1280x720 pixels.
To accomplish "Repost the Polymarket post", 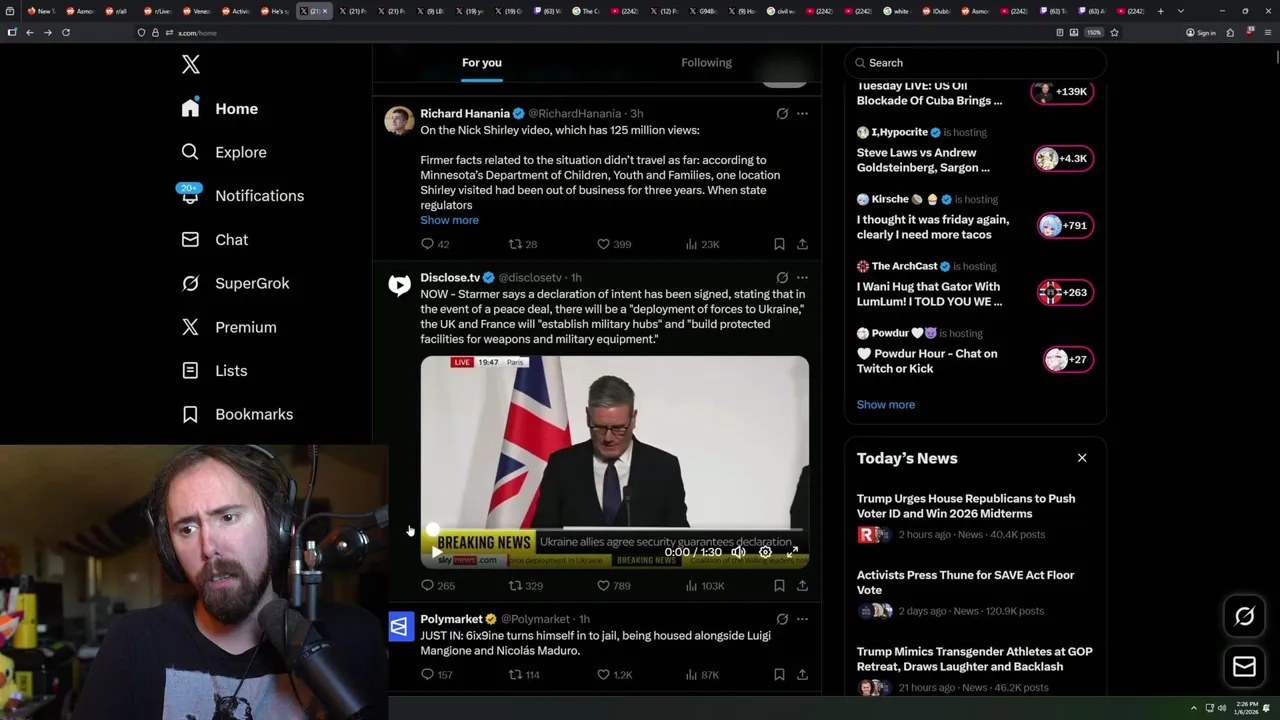I will (x=524, y=675).
